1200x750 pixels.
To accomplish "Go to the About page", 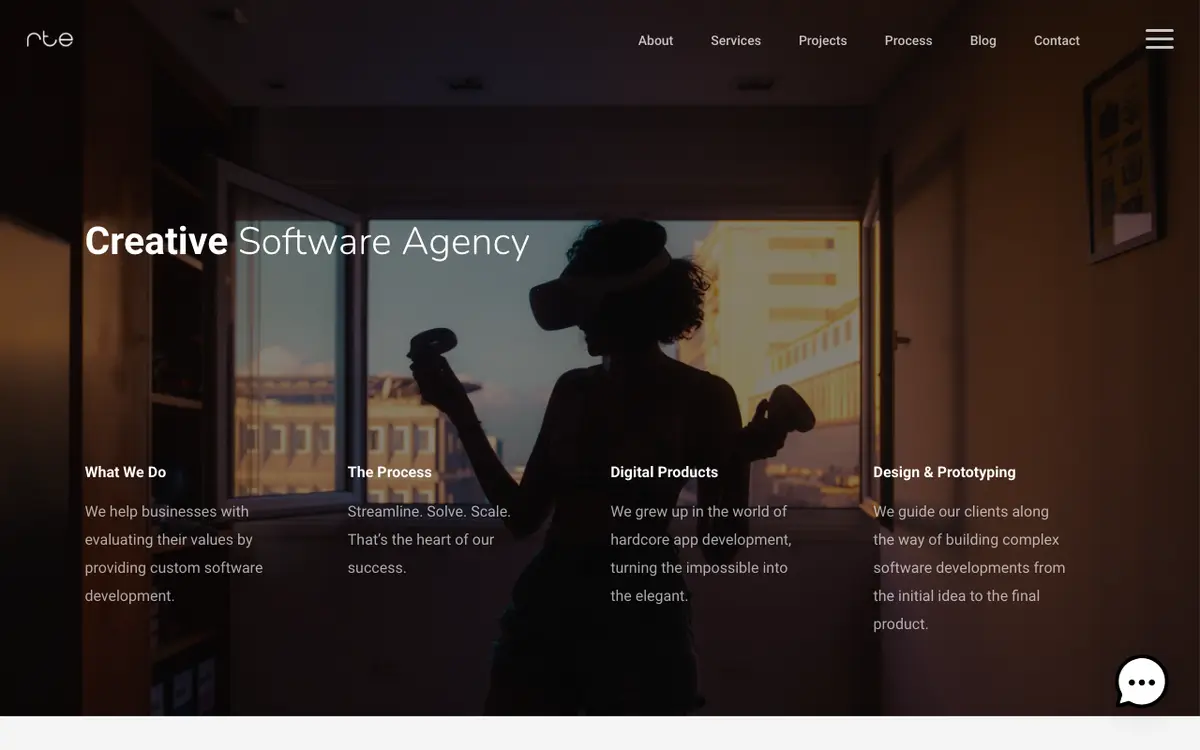I will click(x=656, y=41).
